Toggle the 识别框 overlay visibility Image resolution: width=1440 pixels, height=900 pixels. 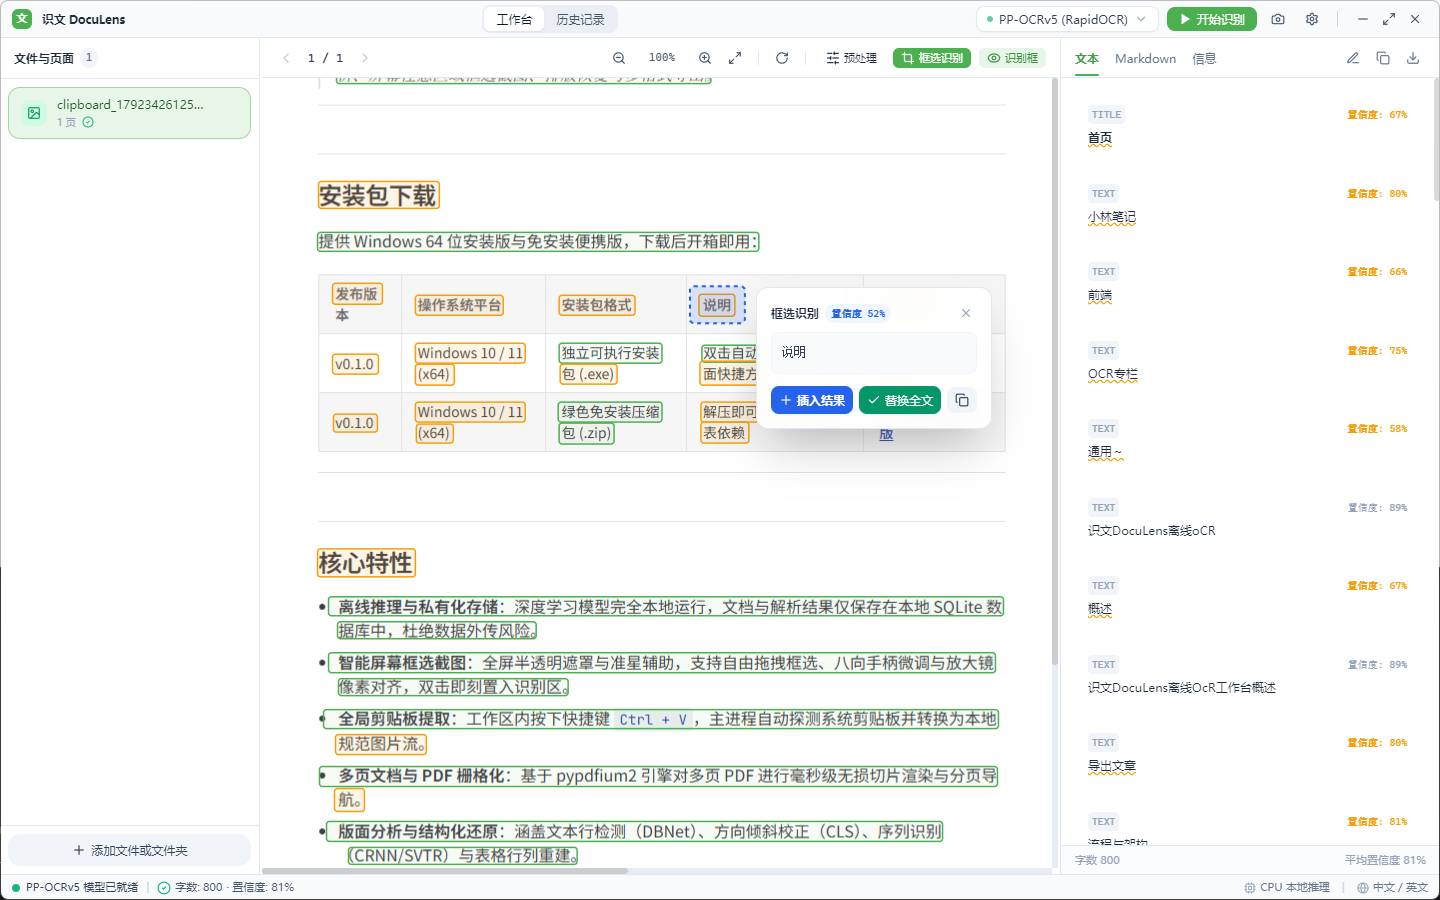click(1013, 58)
